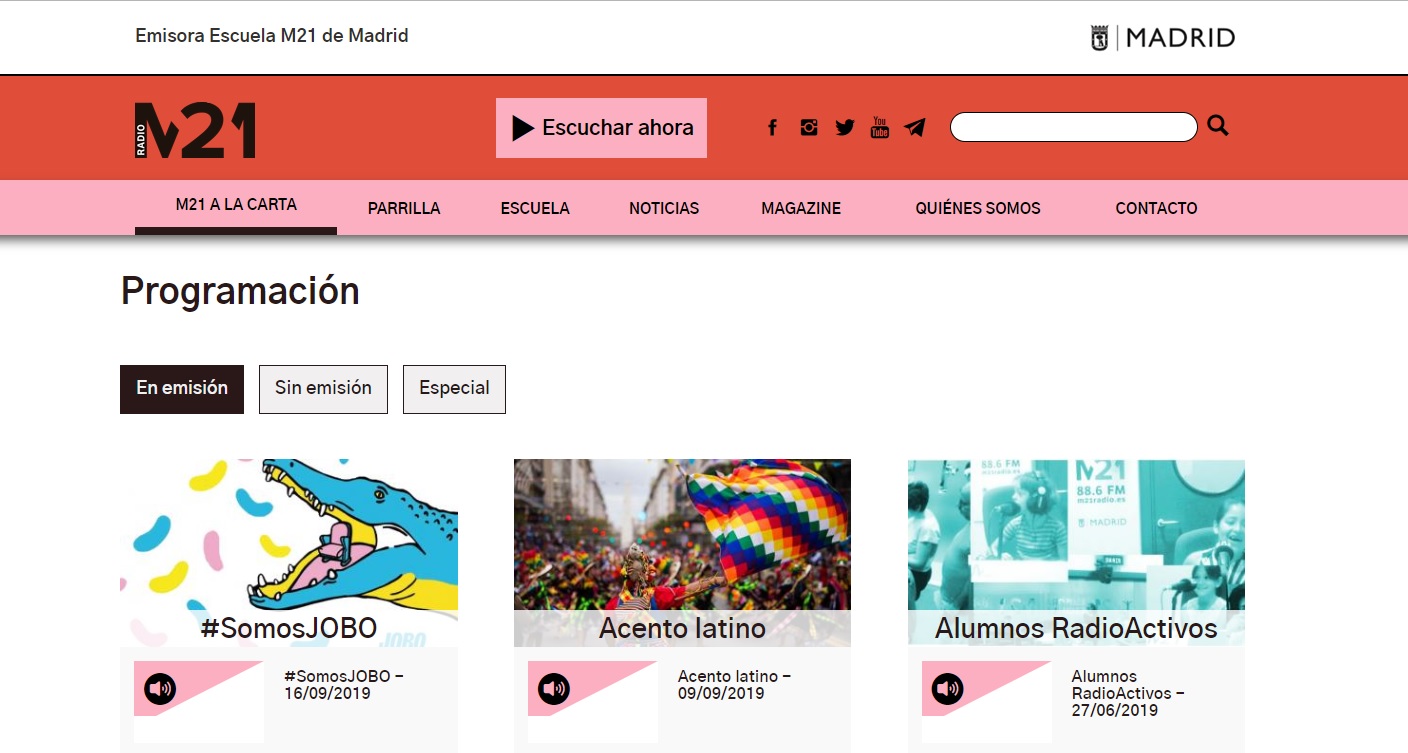
Task: Play the Alumnos RadioActivos speaker icon
Action: pos(948,688)
